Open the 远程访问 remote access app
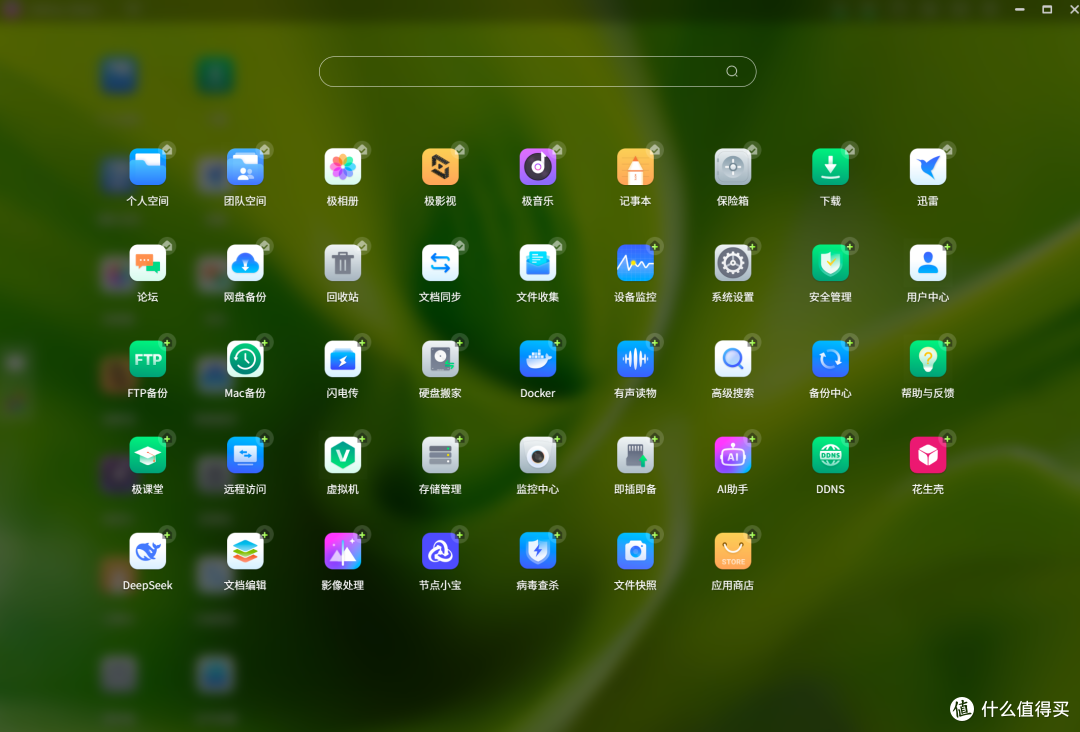The width and height of the screenshot is (1080, 732). (x=245, y=455)
